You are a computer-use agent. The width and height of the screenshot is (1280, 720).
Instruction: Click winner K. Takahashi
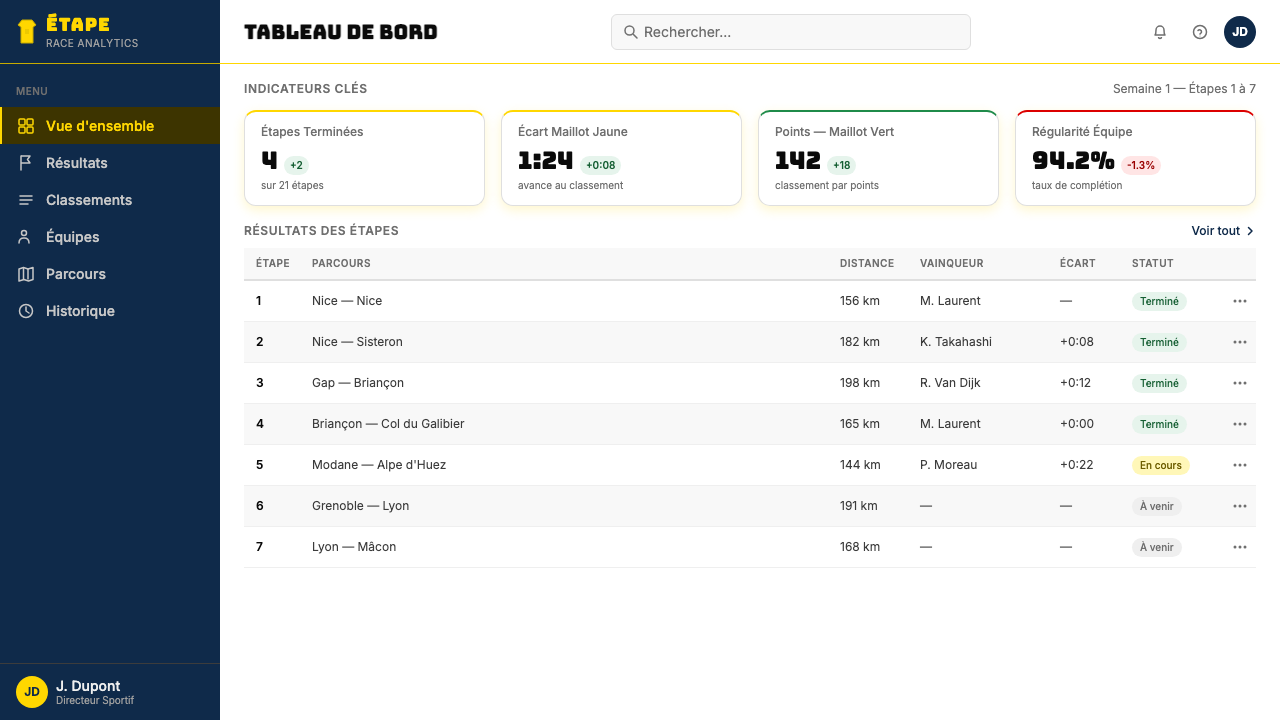point(956,342)
